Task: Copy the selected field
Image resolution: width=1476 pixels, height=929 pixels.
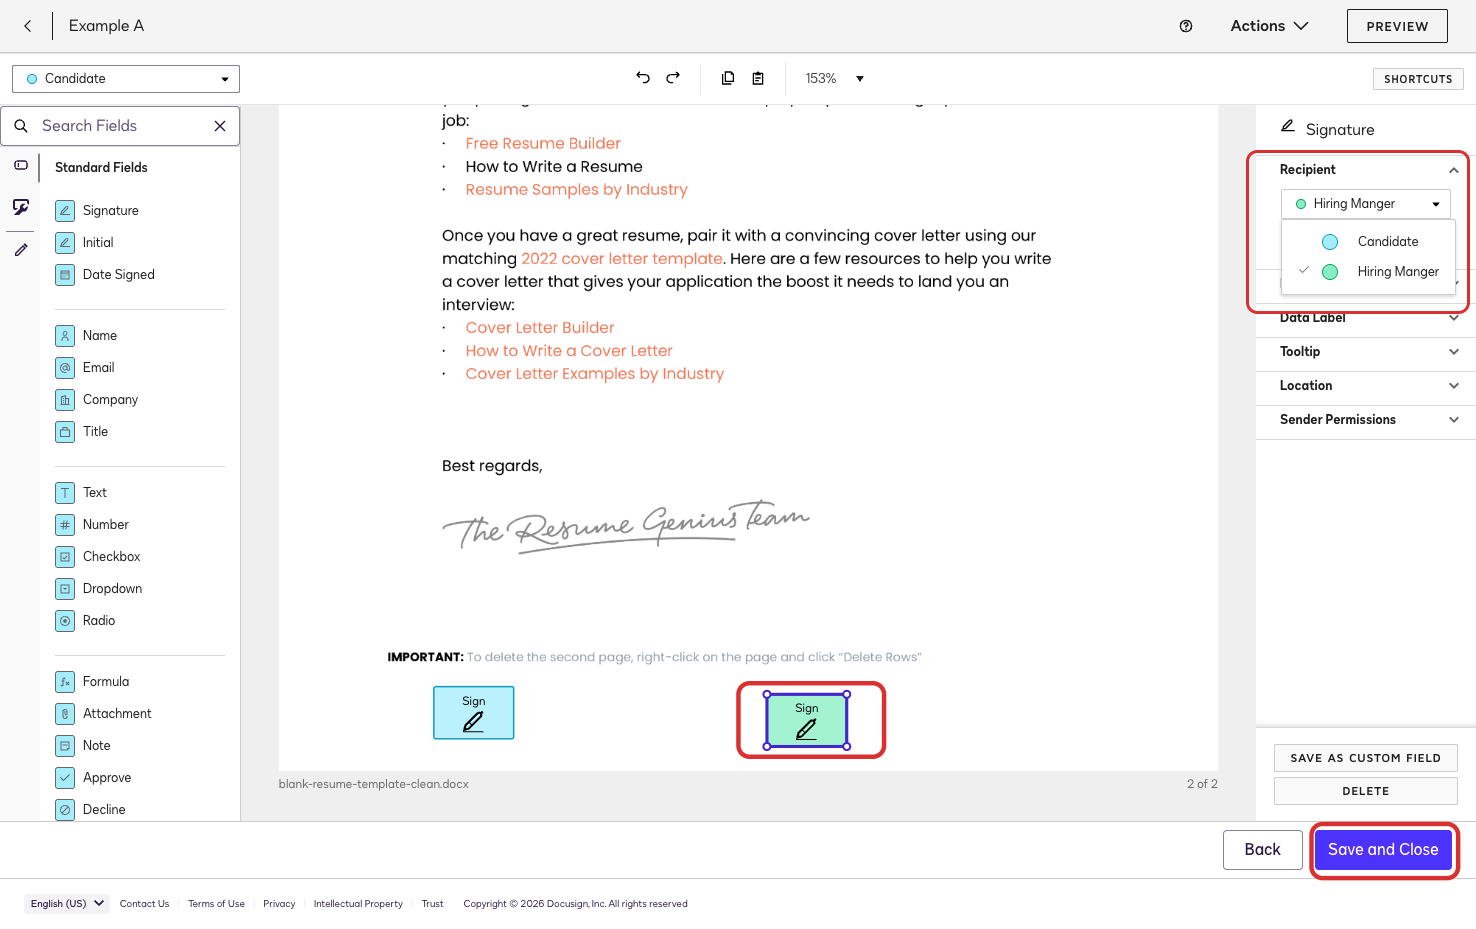Action: (728, 78)
